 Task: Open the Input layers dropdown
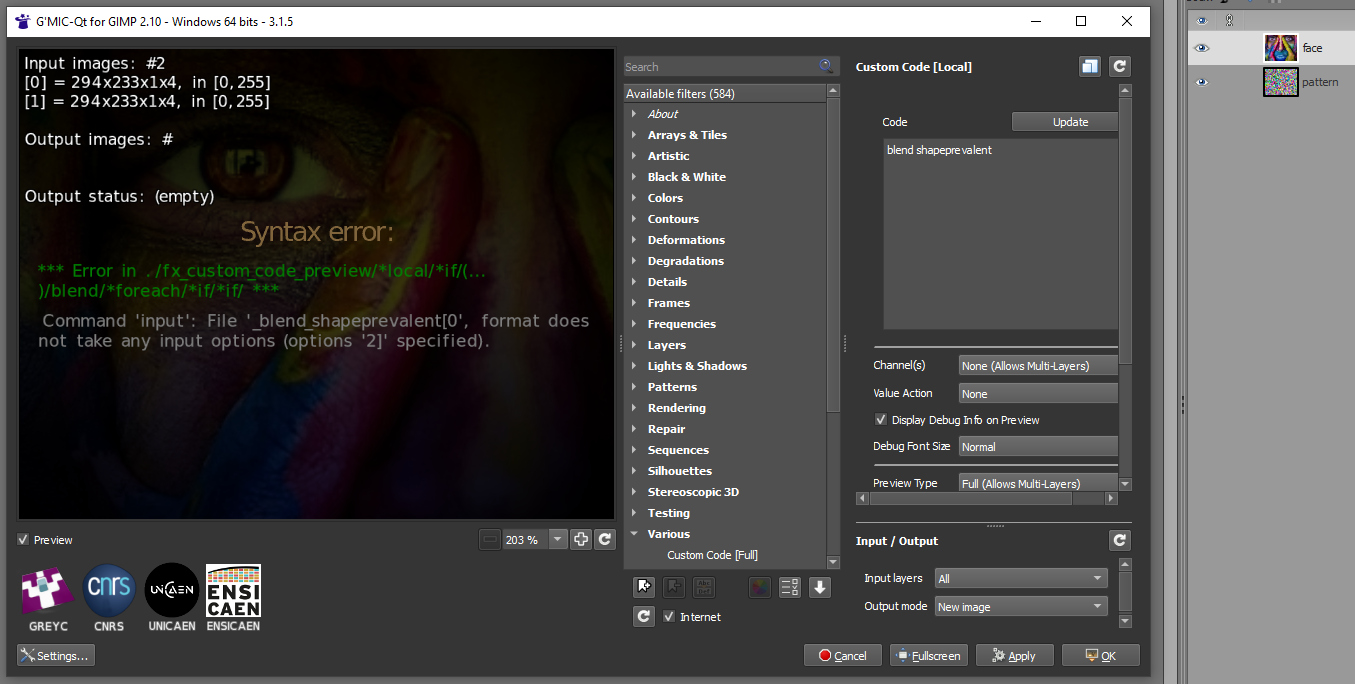[1021, 578]
